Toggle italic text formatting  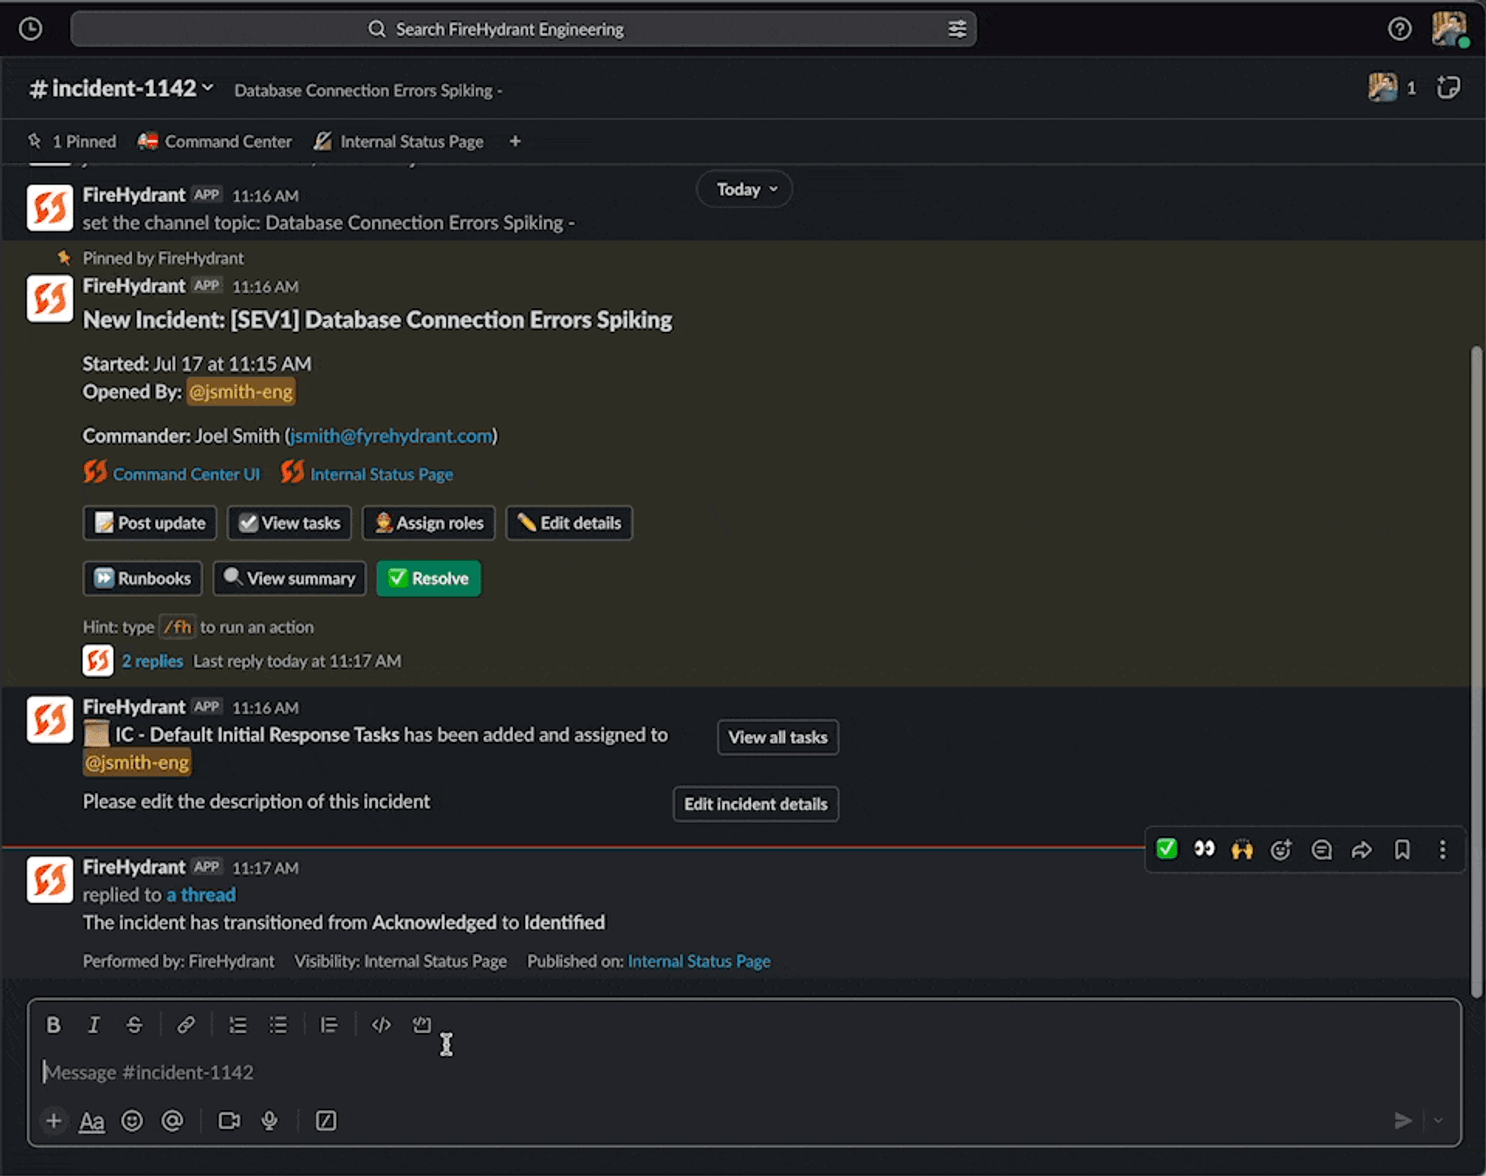pos(94,1025)
